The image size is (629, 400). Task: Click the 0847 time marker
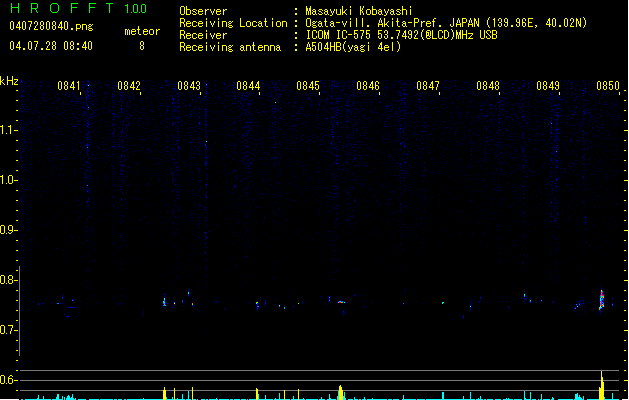(428, 86)
